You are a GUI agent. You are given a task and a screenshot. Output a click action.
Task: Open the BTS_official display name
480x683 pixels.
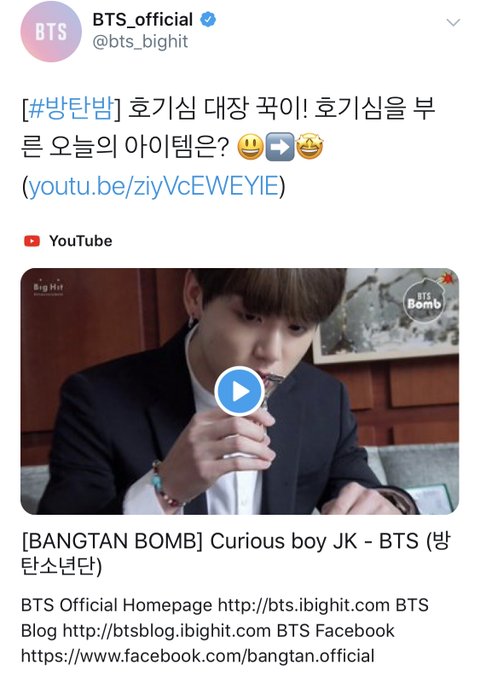tap(142, 20)
